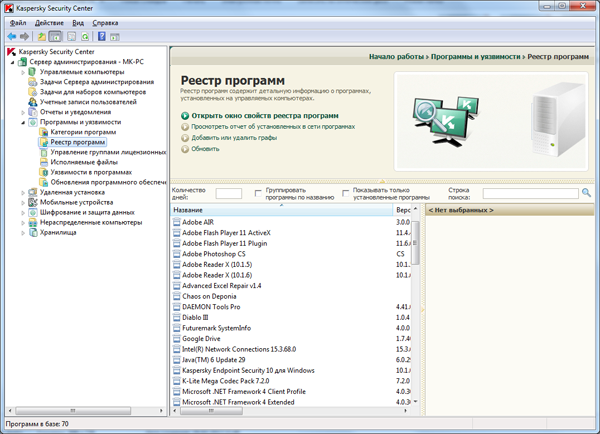Select Уязвимости в программах tree item
This screenshot has height=434, width=600.
click(91, 172)
